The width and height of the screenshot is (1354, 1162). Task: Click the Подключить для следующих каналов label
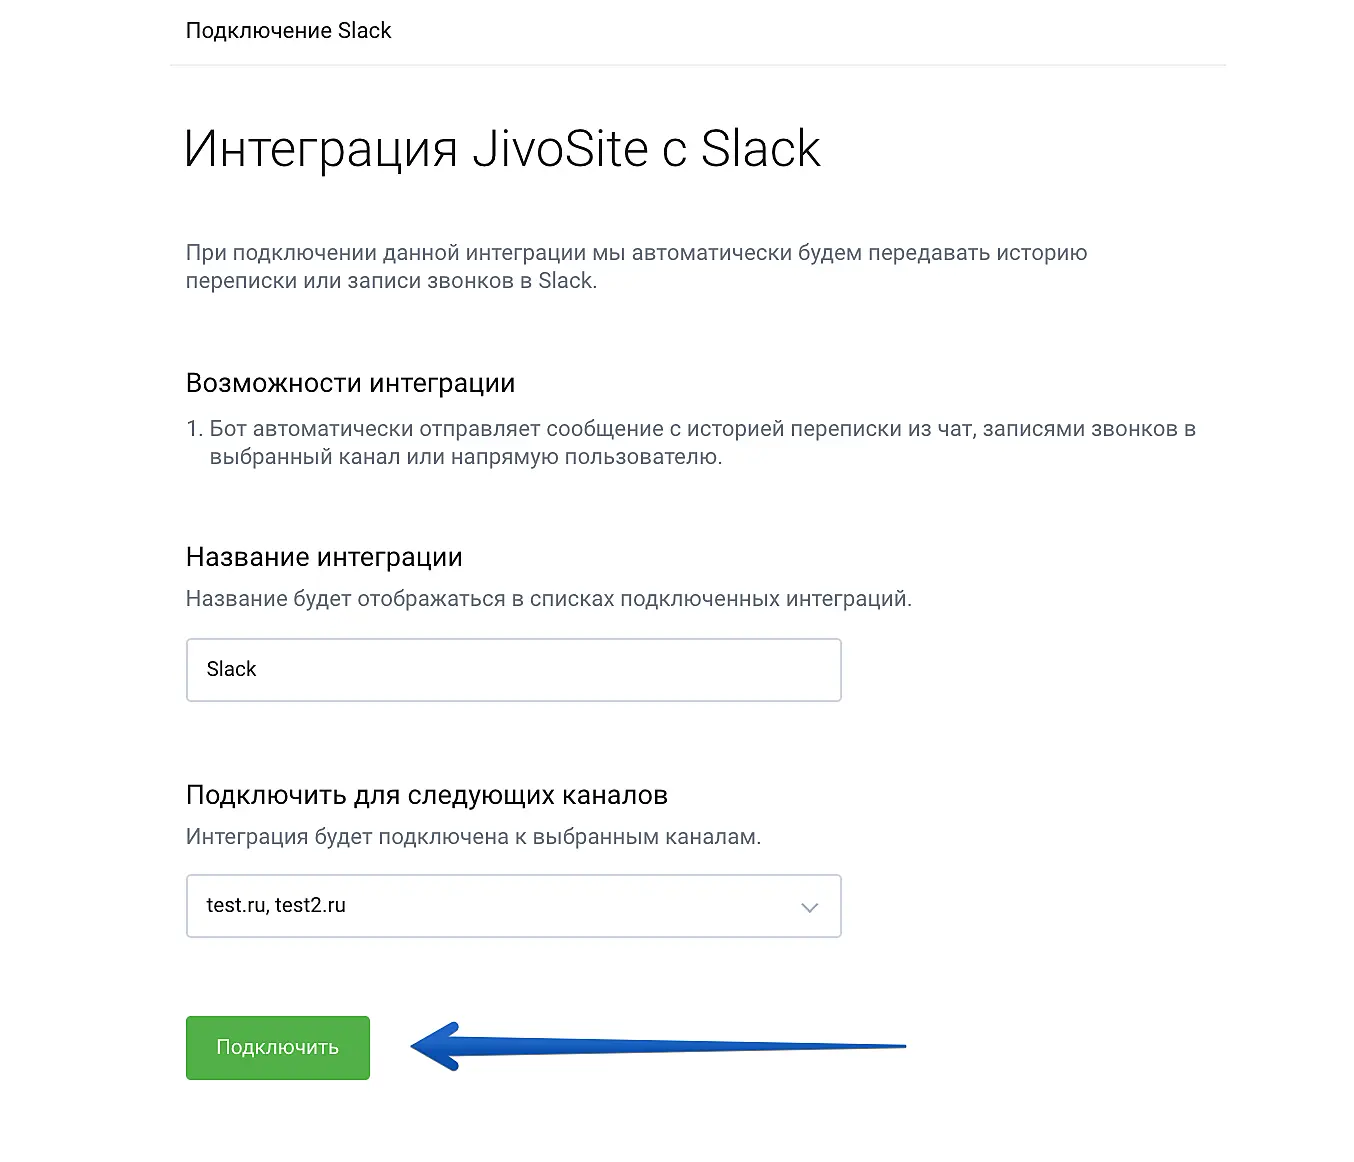pos(426,795)
